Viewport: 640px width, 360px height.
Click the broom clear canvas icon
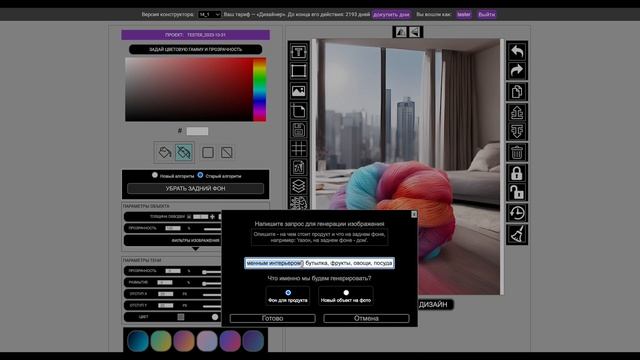[x=517, y=234]
